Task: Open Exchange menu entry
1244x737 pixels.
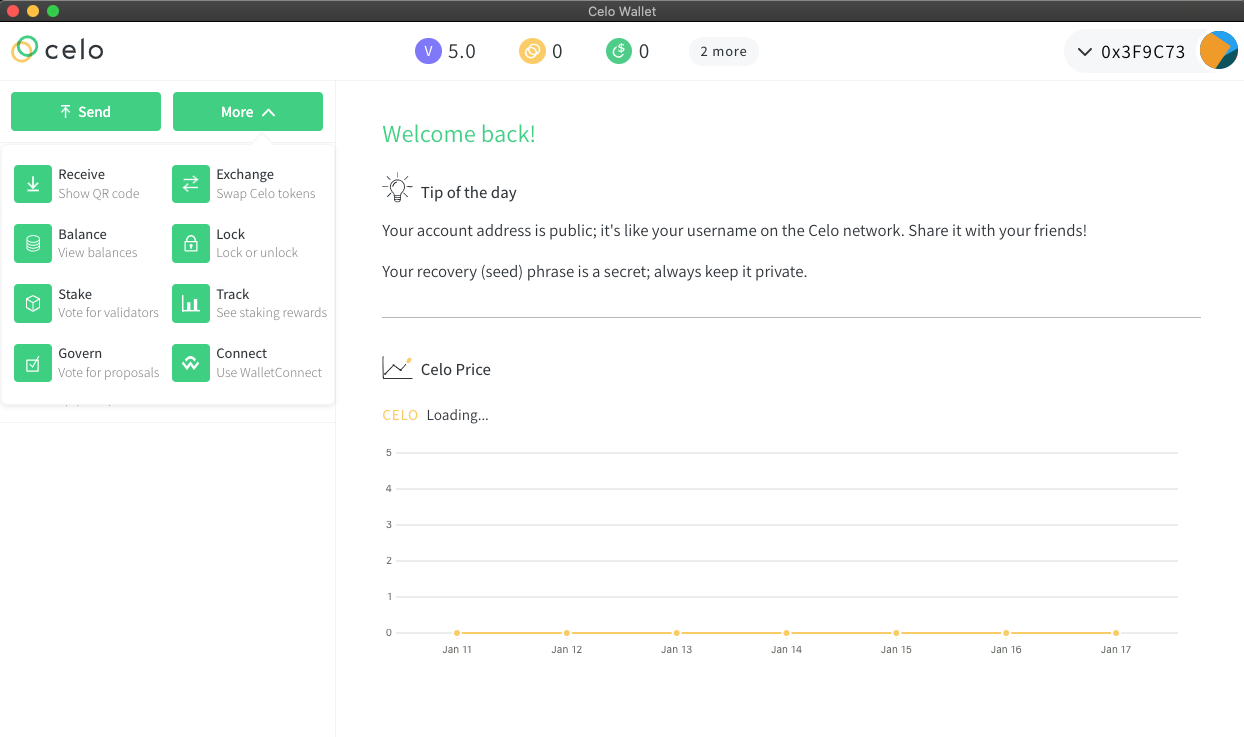Action: [x=248, y=184]
